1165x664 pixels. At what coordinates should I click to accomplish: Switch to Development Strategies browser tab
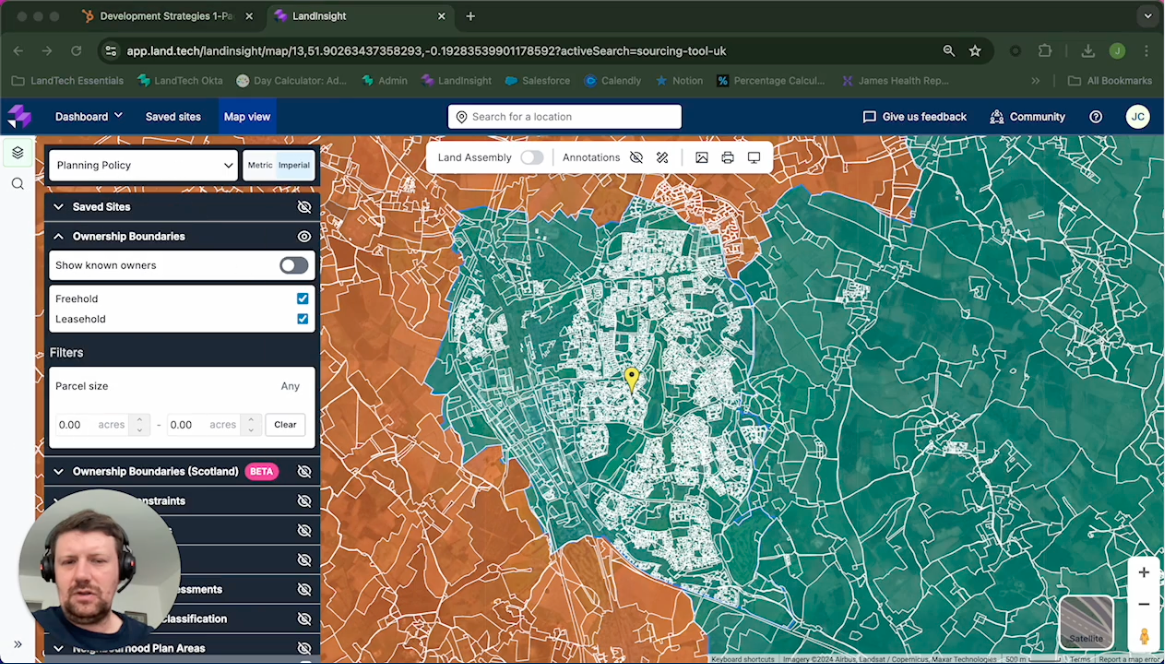coord(168,16)
